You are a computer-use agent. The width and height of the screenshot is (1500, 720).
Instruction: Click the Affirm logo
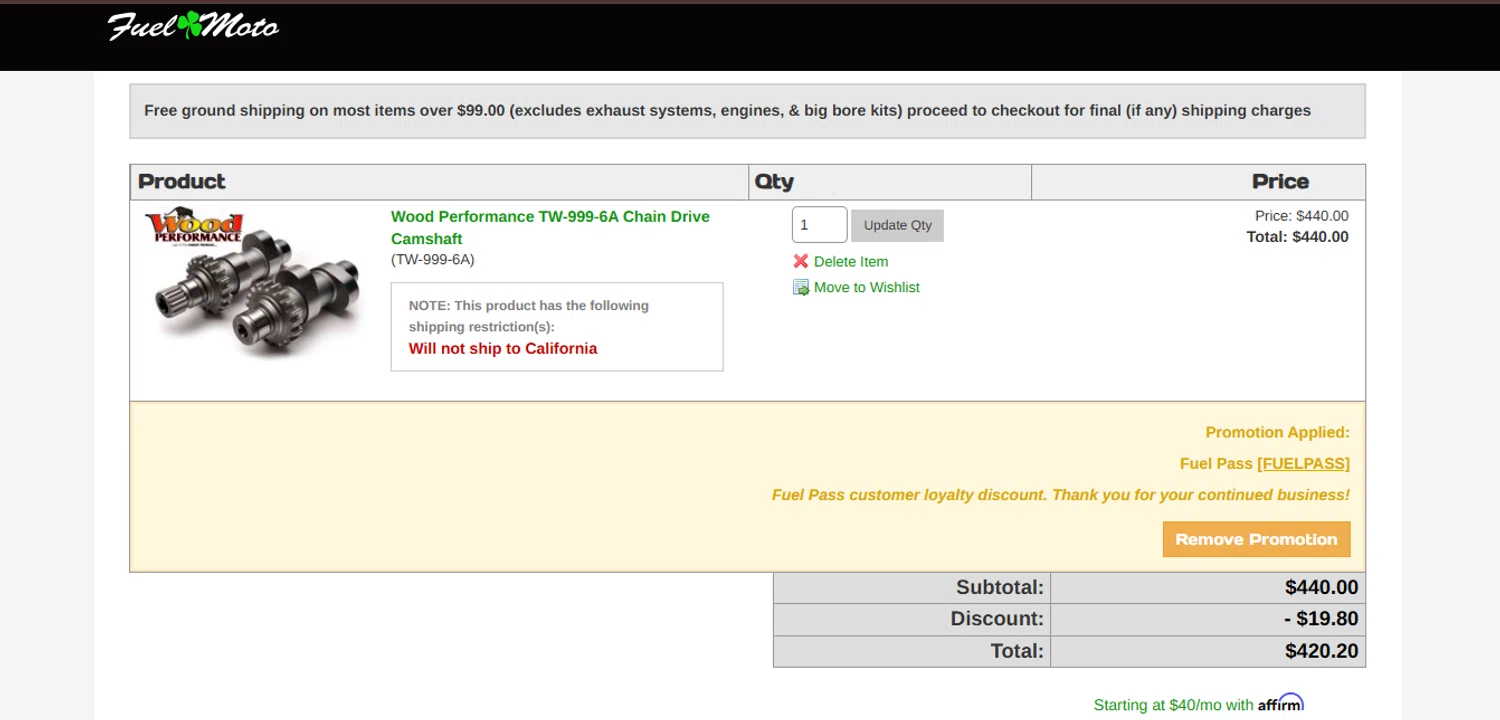[1280, 703]
